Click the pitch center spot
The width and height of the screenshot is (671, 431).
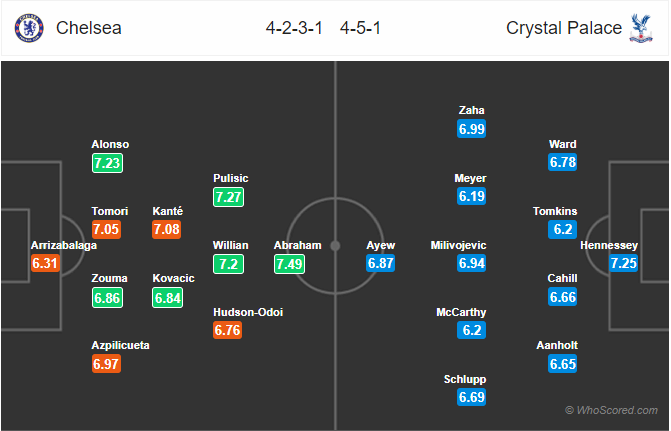[x=336, y=246]
